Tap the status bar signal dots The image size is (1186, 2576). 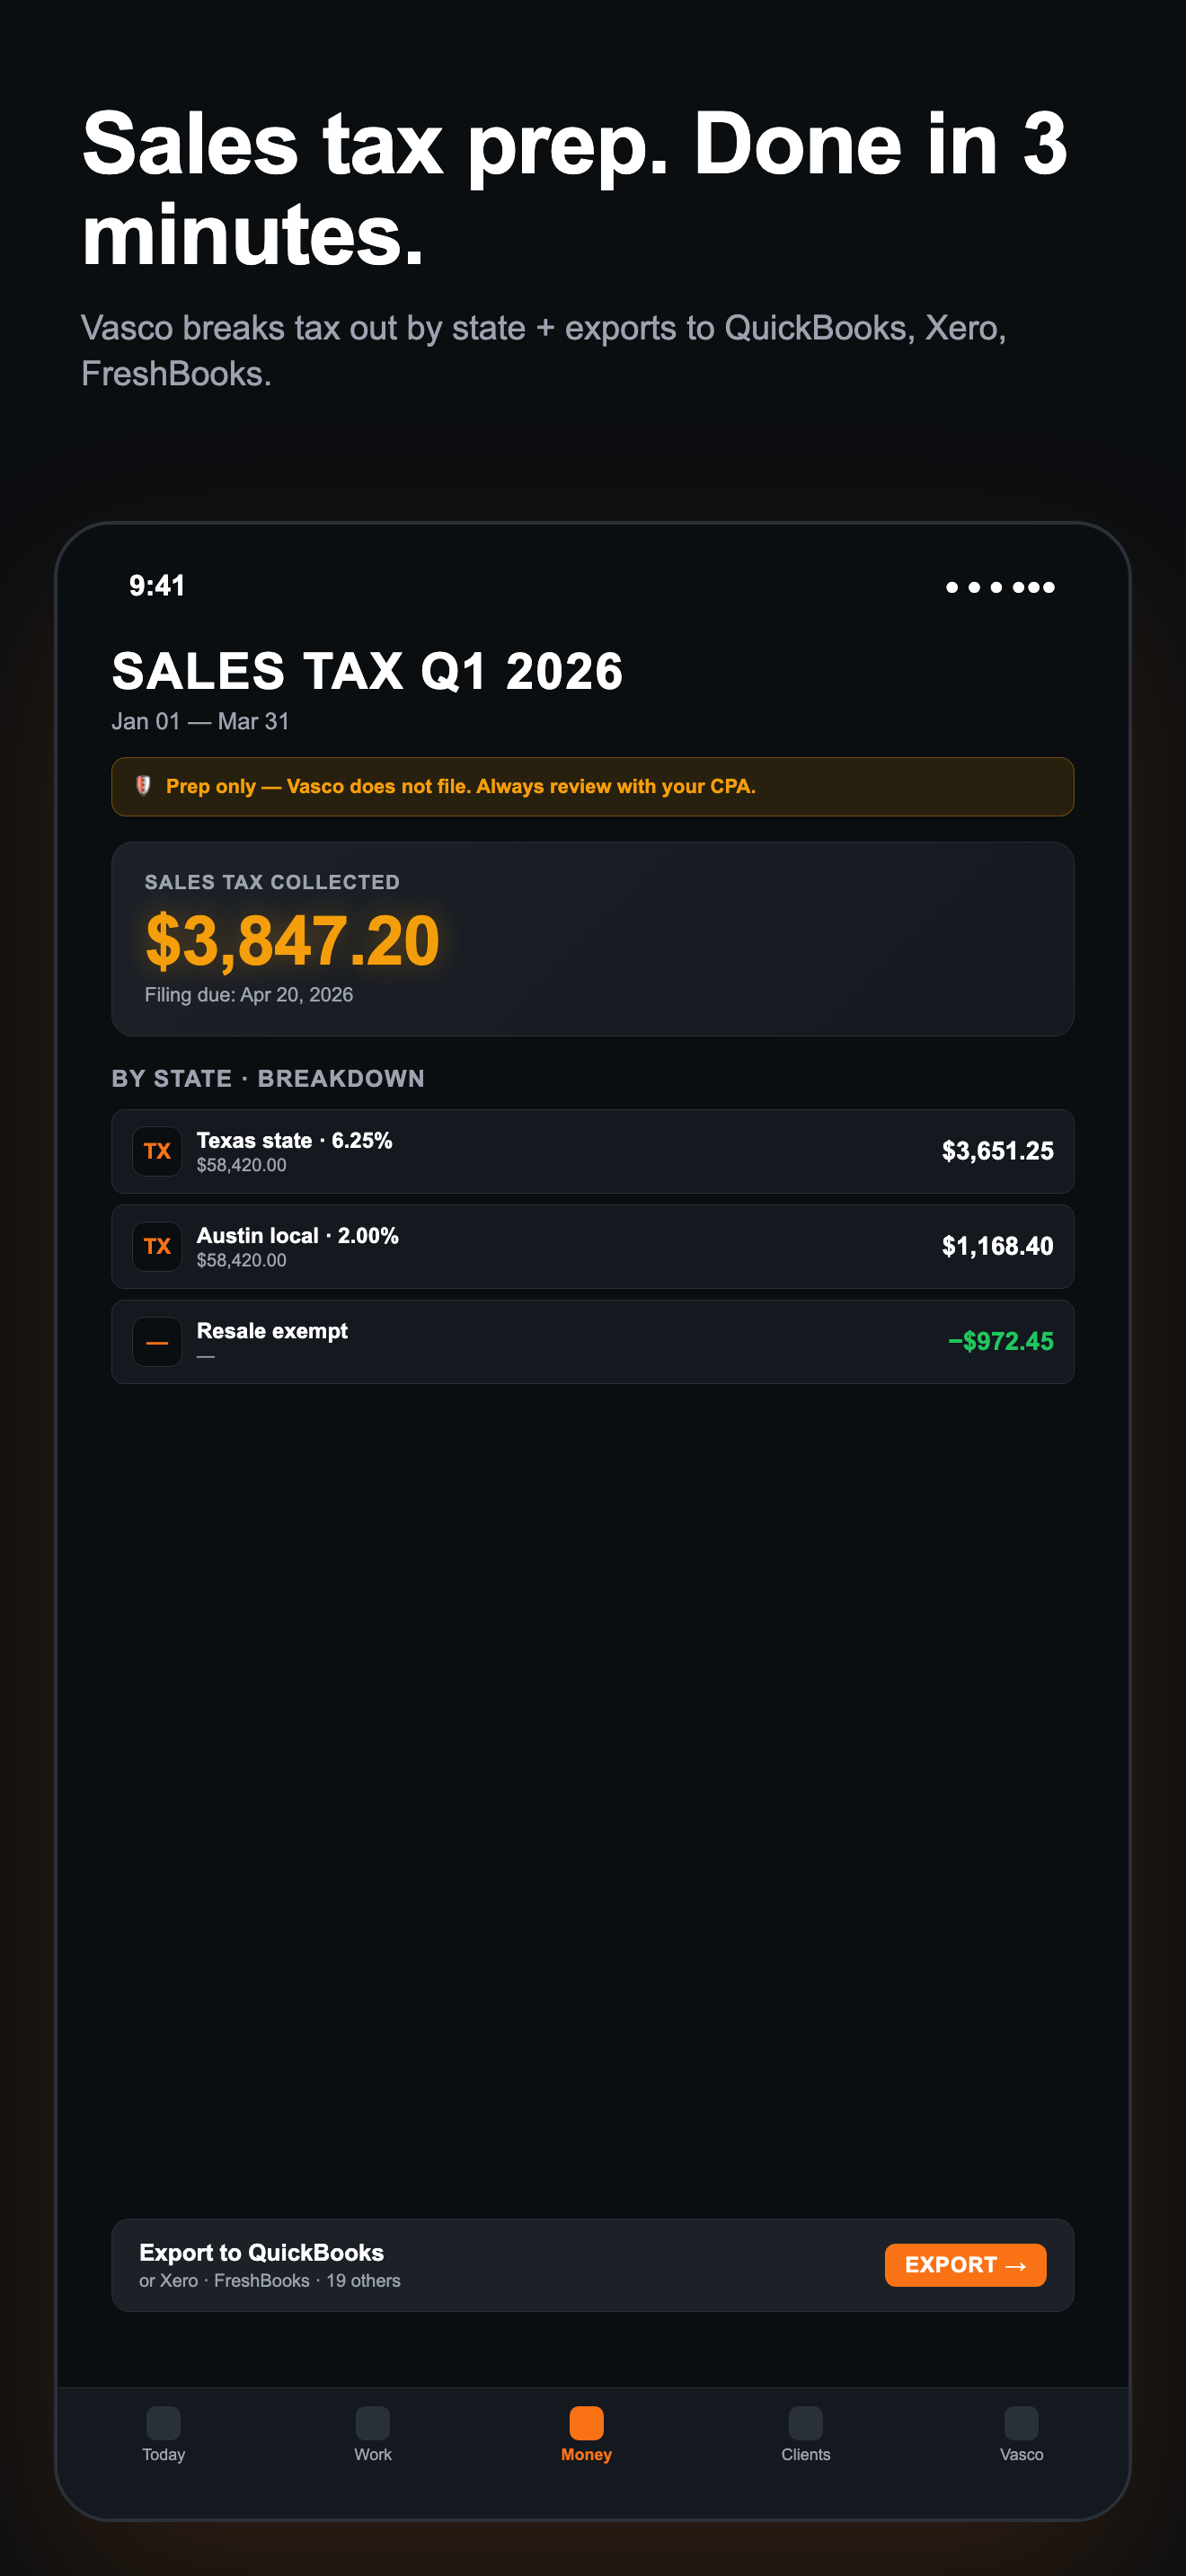(x=1000, y=587)
